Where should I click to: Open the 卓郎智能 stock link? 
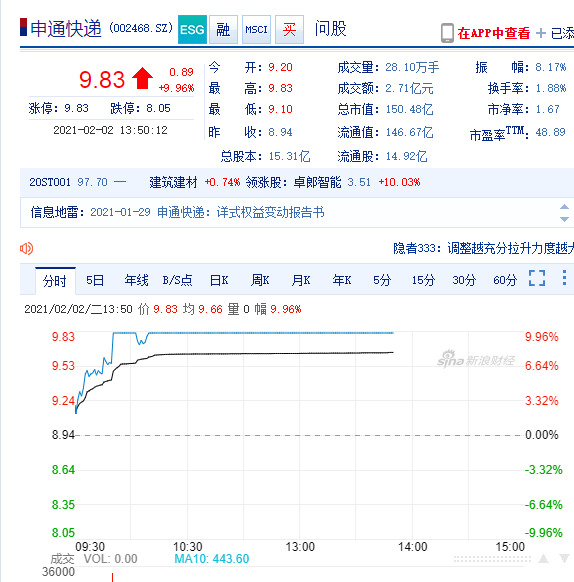click(317, 182)
